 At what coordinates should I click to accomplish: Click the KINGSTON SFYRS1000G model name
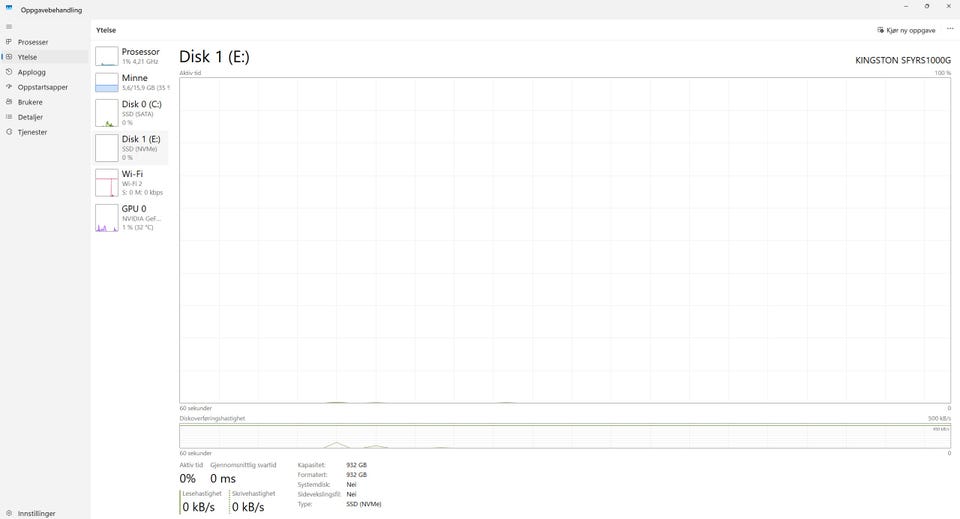point(903,61)
